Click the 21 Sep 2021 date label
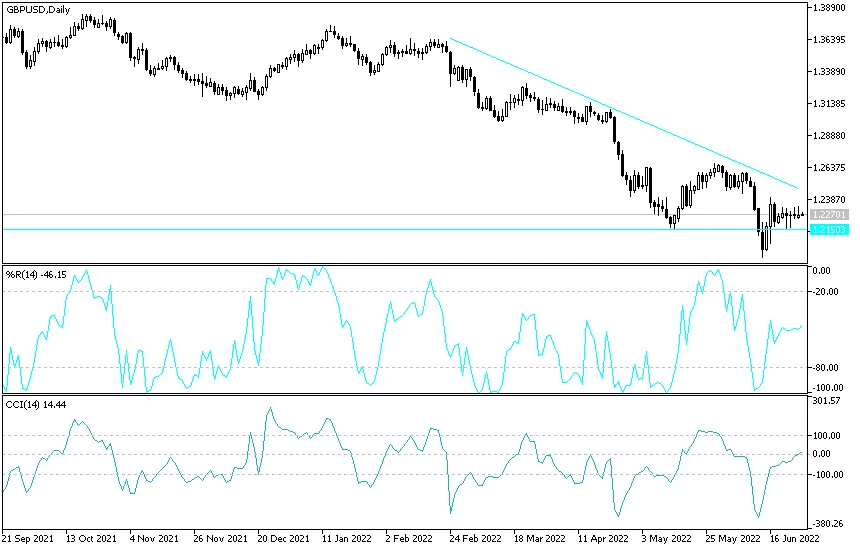Screen dimensions: 860x550 coord(28,538)
